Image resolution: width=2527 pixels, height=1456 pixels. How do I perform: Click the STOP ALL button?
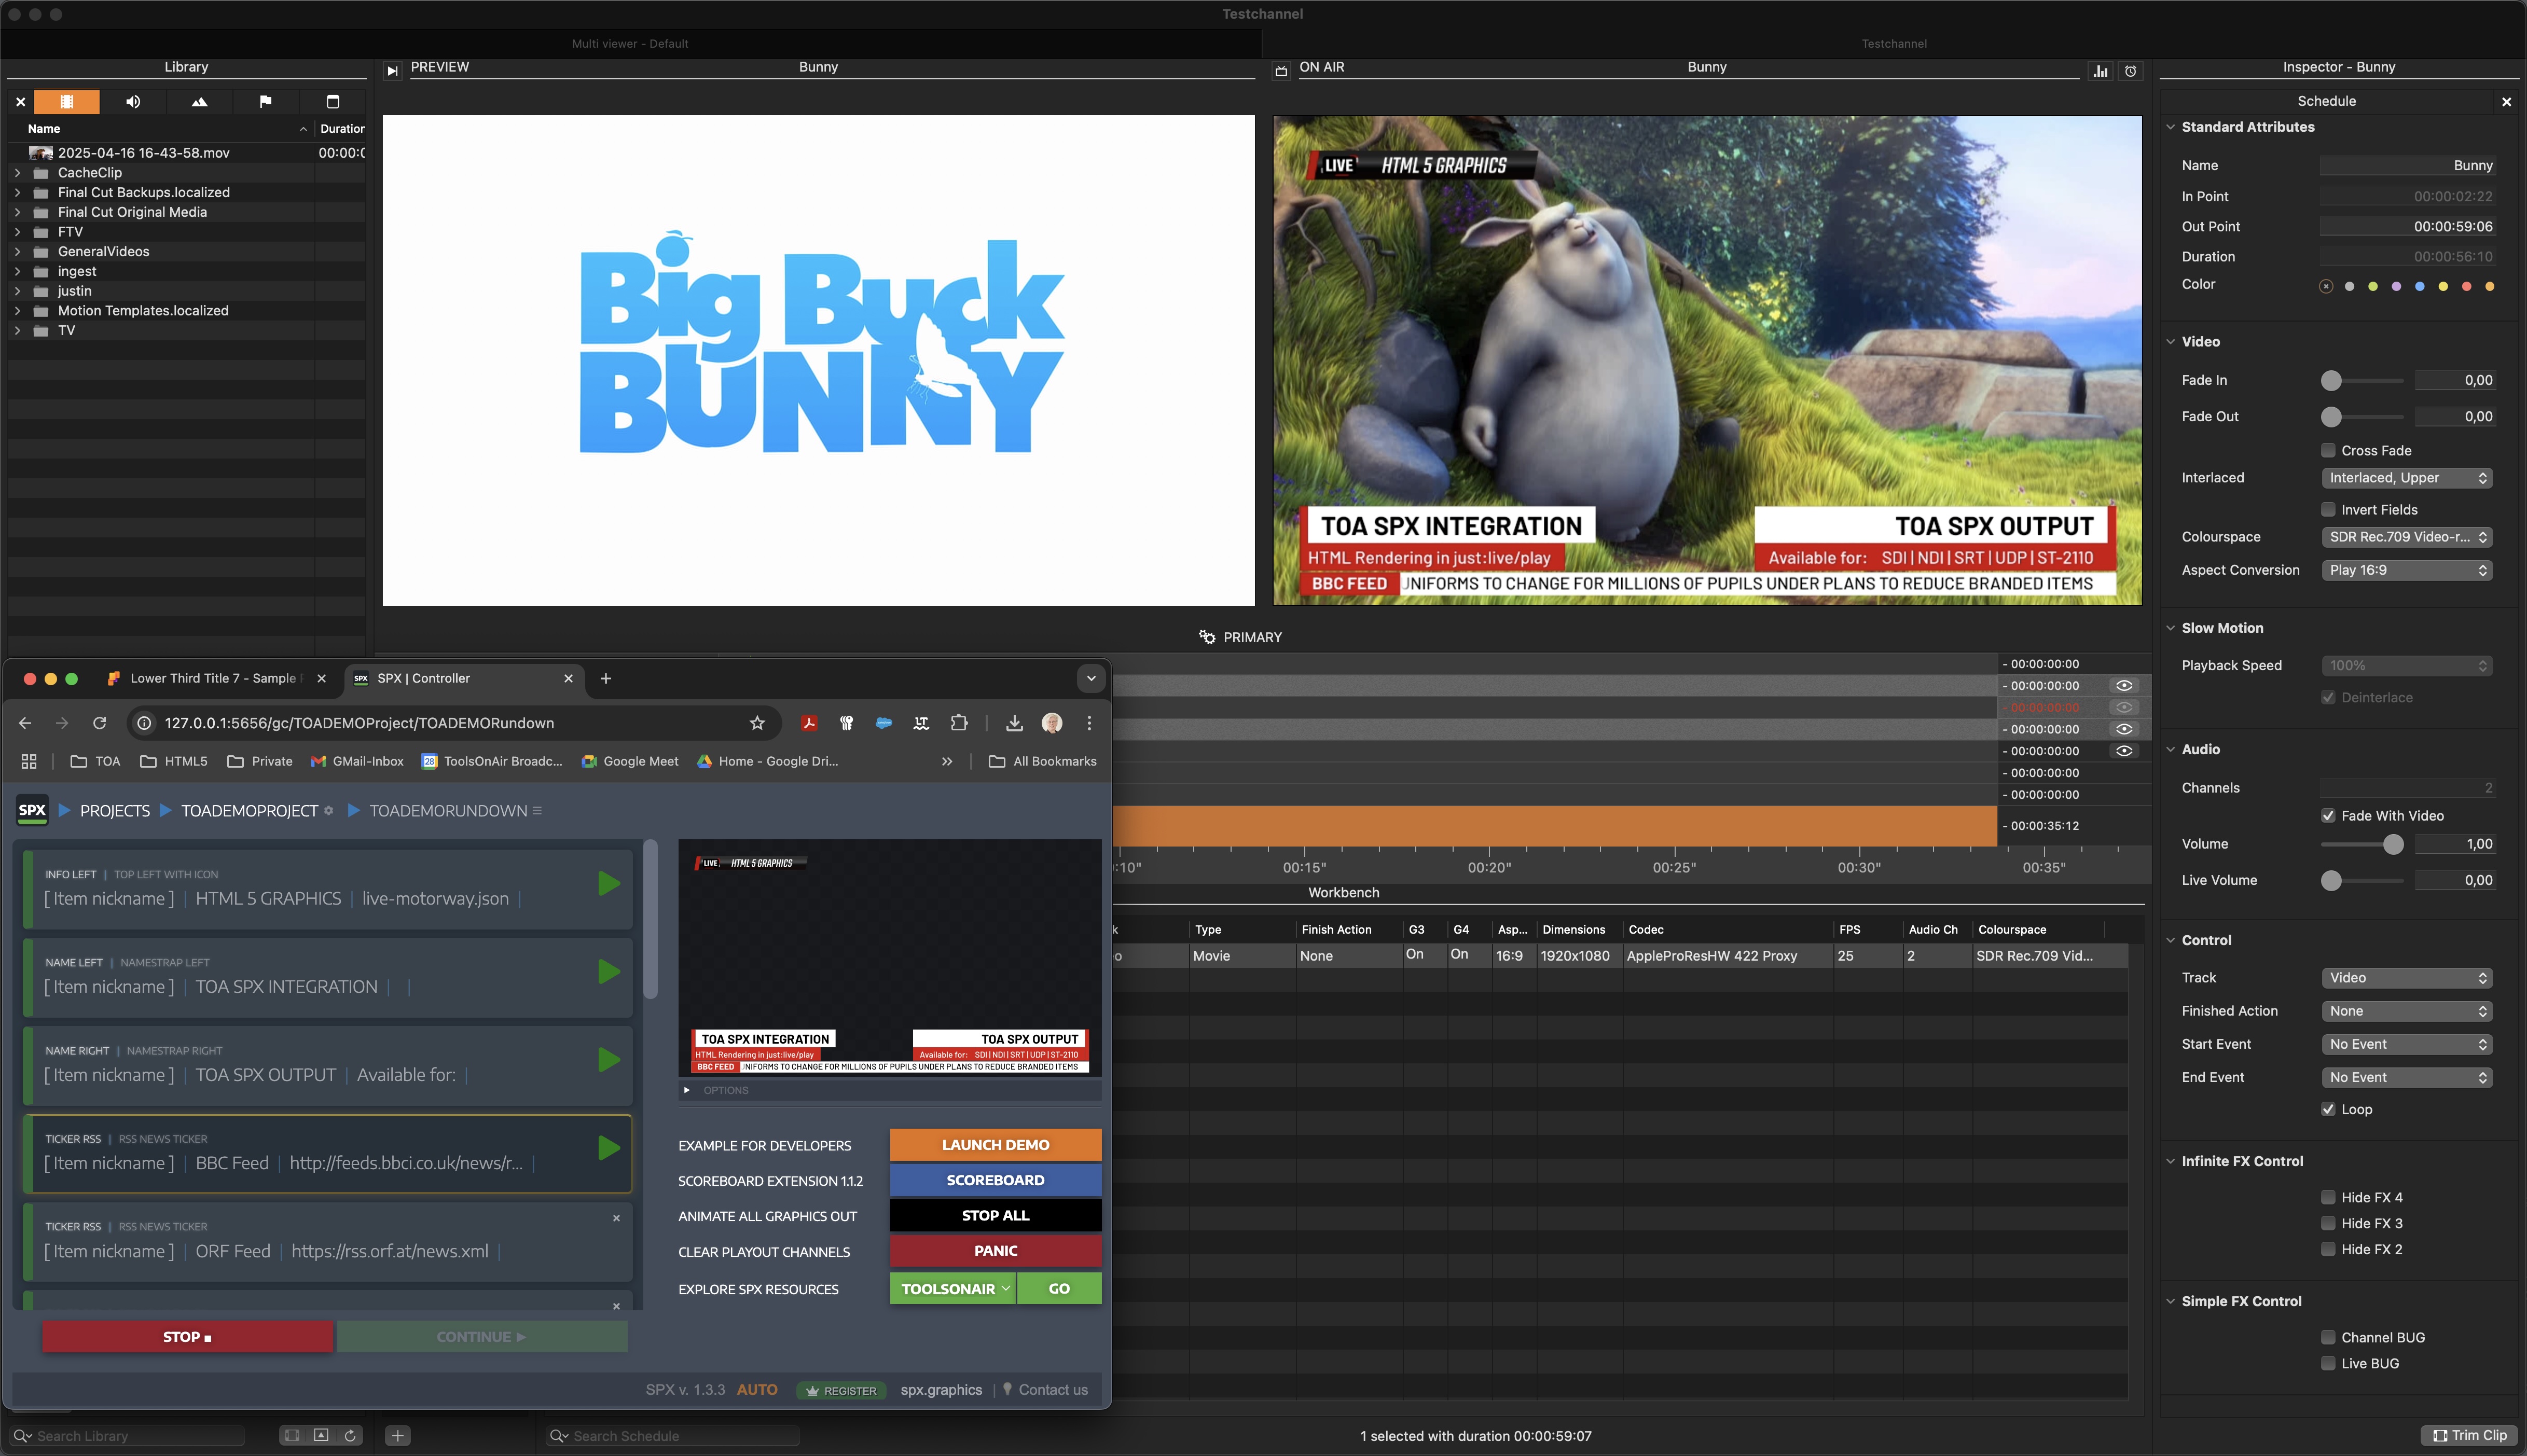pyautogui.click(x=995, y=1216)
